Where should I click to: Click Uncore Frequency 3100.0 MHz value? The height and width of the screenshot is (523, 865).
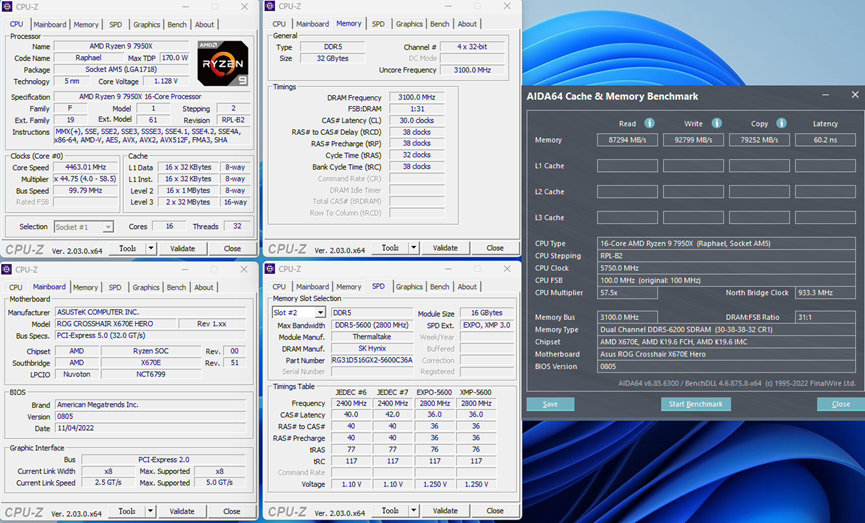click(x=472, y=70)
